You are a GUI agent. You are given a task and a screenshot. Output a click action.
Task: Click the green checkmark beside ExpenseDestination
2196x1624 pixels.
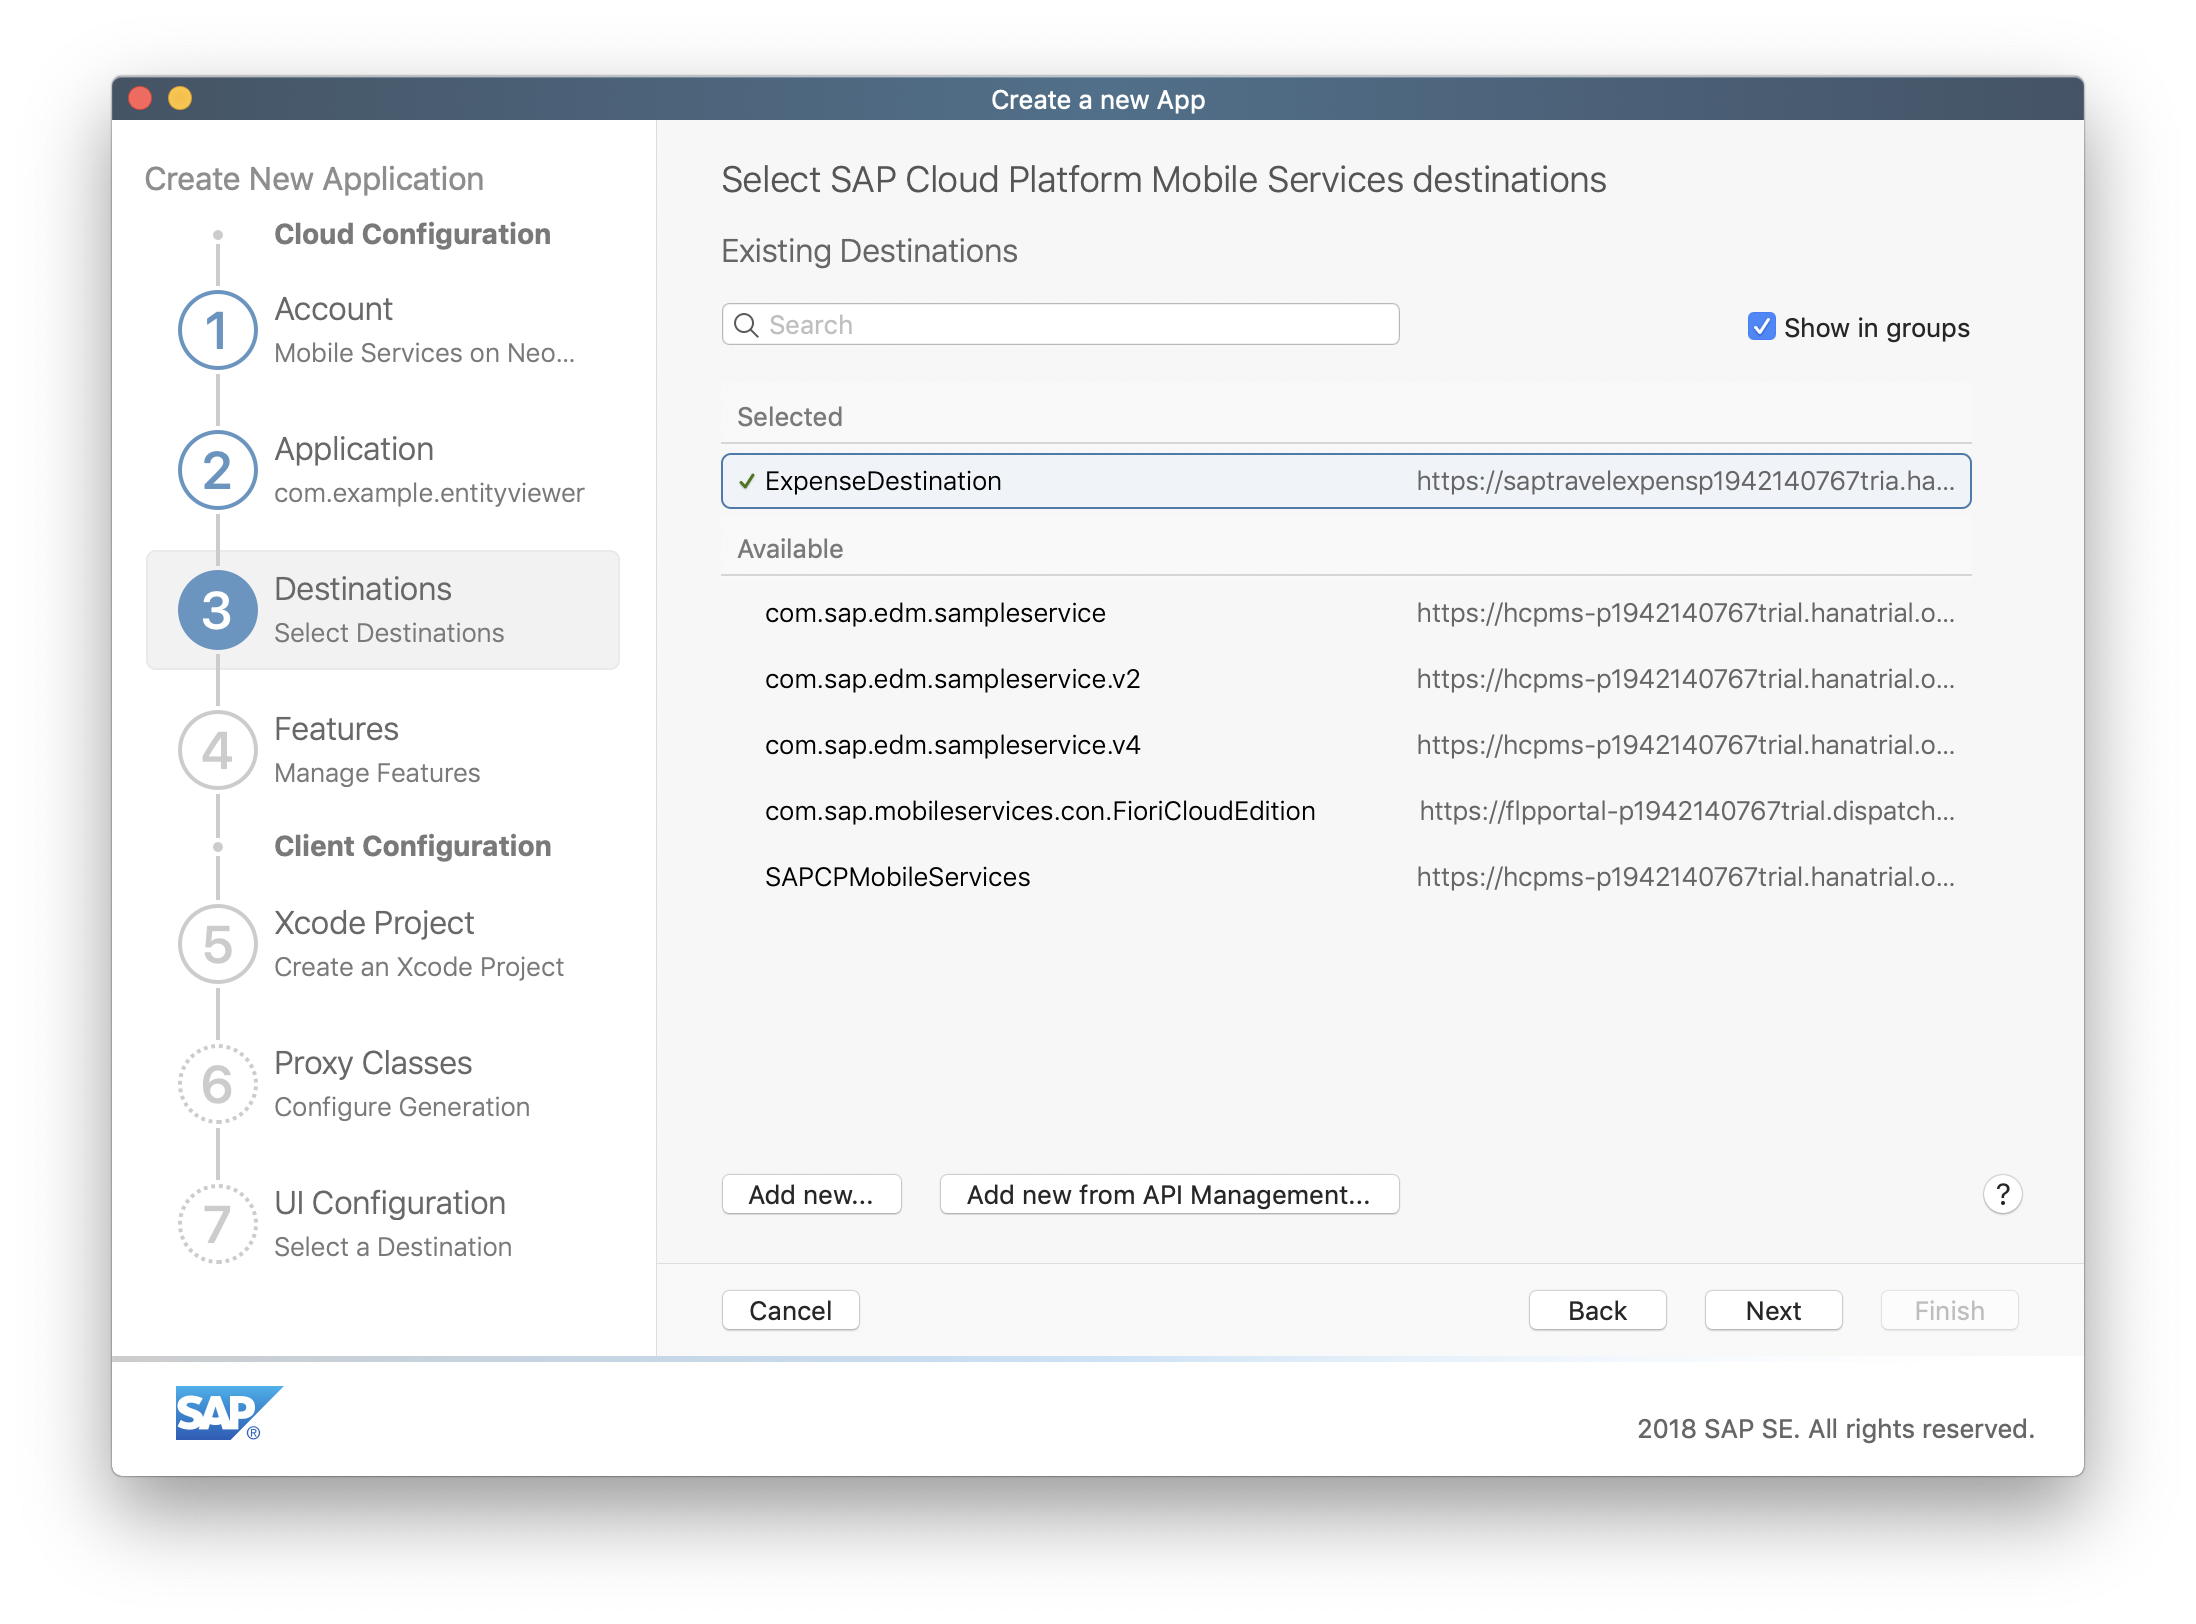pyautogui.click(x=746, y=482)
